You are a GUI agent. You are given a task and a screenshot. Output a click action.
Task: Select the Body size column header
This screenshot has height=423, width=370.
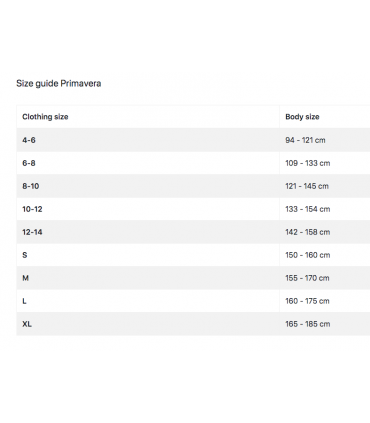pos(302,117)
